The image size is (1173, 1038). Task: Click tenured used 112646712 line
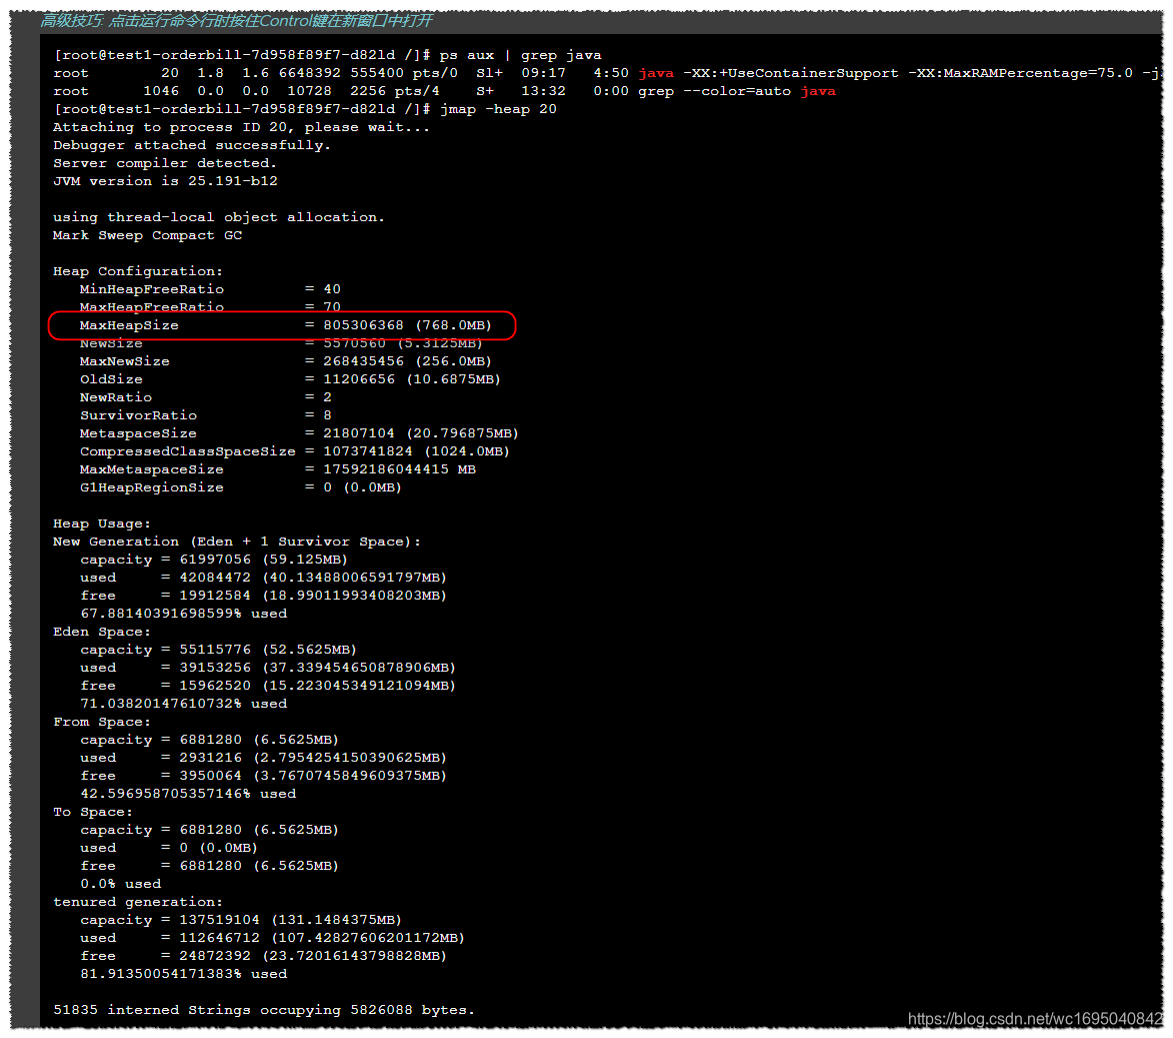(272, 938)
